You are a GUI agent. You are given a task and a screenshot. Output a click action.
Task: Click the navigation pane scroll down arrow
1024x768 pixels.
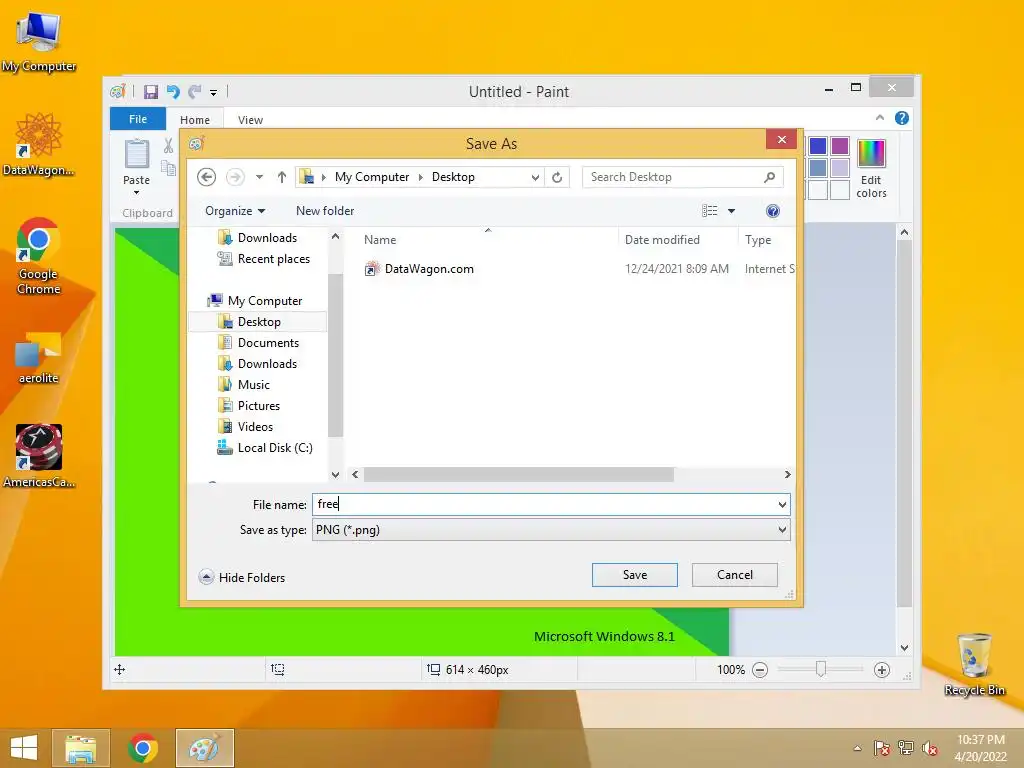pyautogui.click(x=335, y=475)
